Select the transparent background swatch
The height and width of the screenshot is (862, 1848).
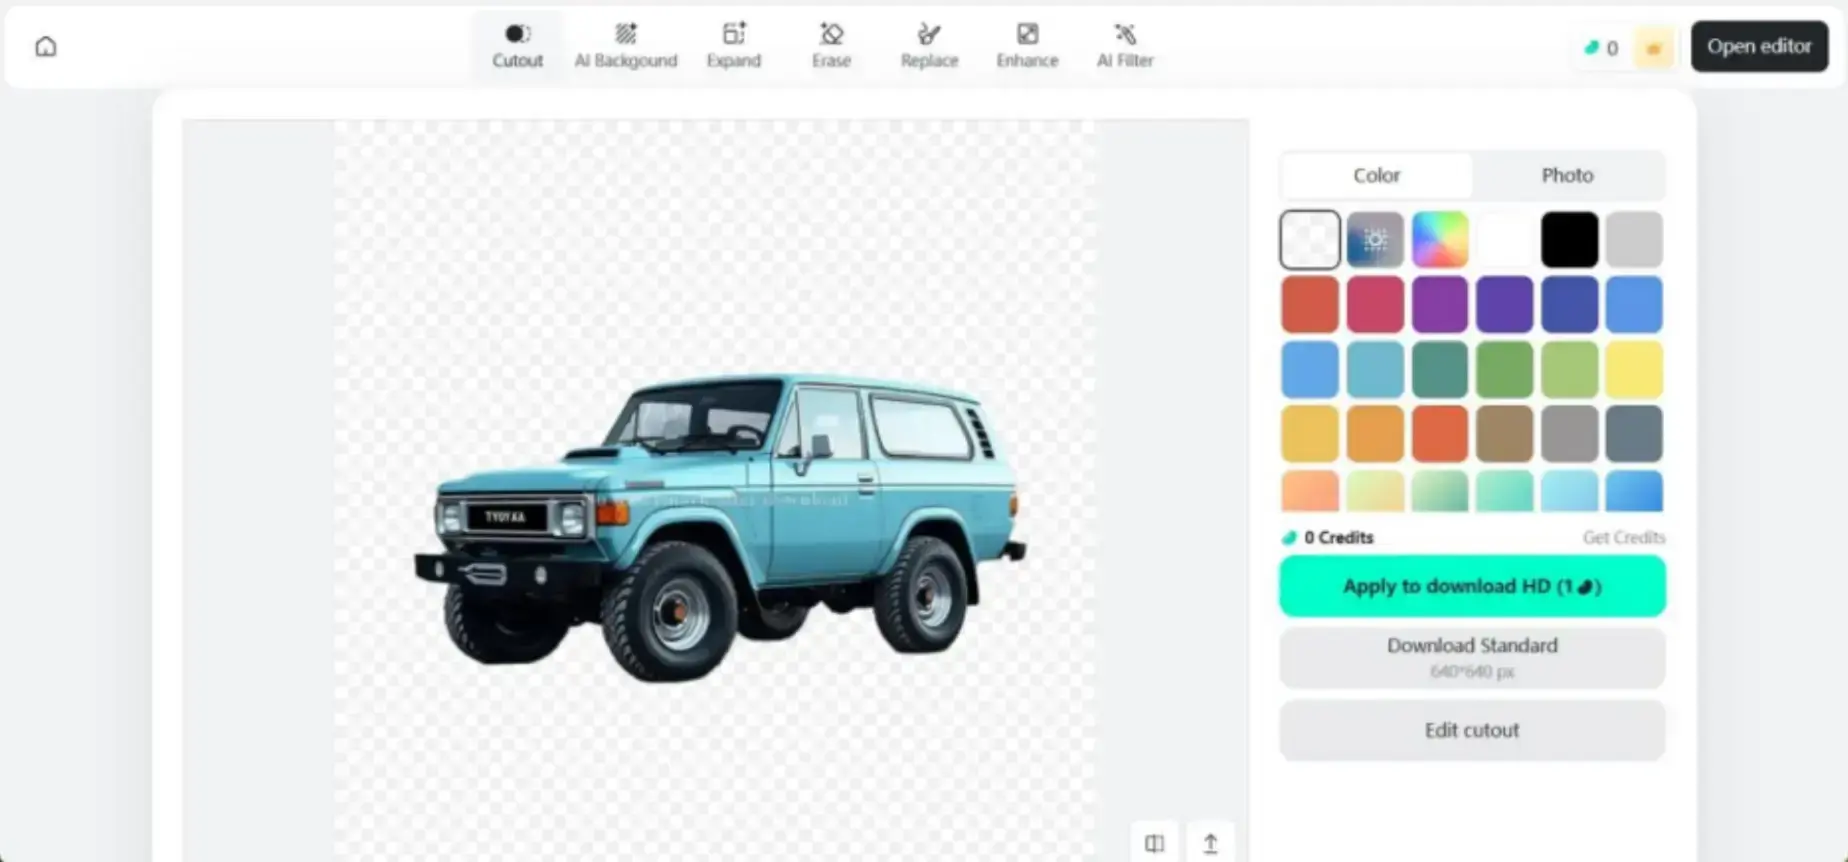pos(1310,240)
